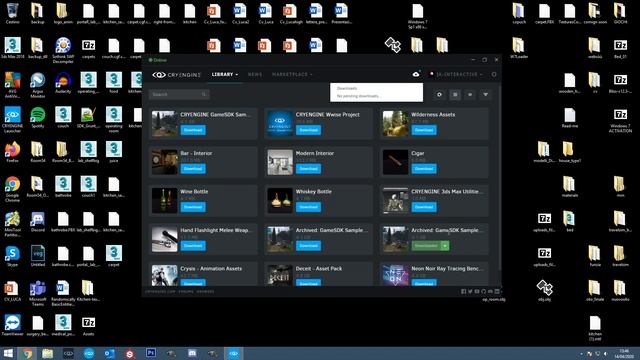Screen dimensions: 640x360
Task: Download the Bar - Interior asset
Action: click(x=193, y=169)
